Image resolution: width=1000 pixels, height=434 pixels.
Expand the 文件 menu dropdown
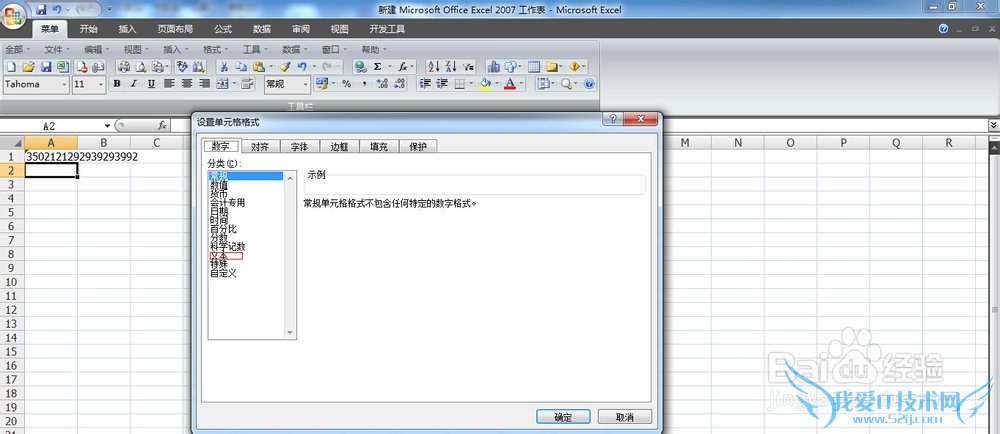55,49
